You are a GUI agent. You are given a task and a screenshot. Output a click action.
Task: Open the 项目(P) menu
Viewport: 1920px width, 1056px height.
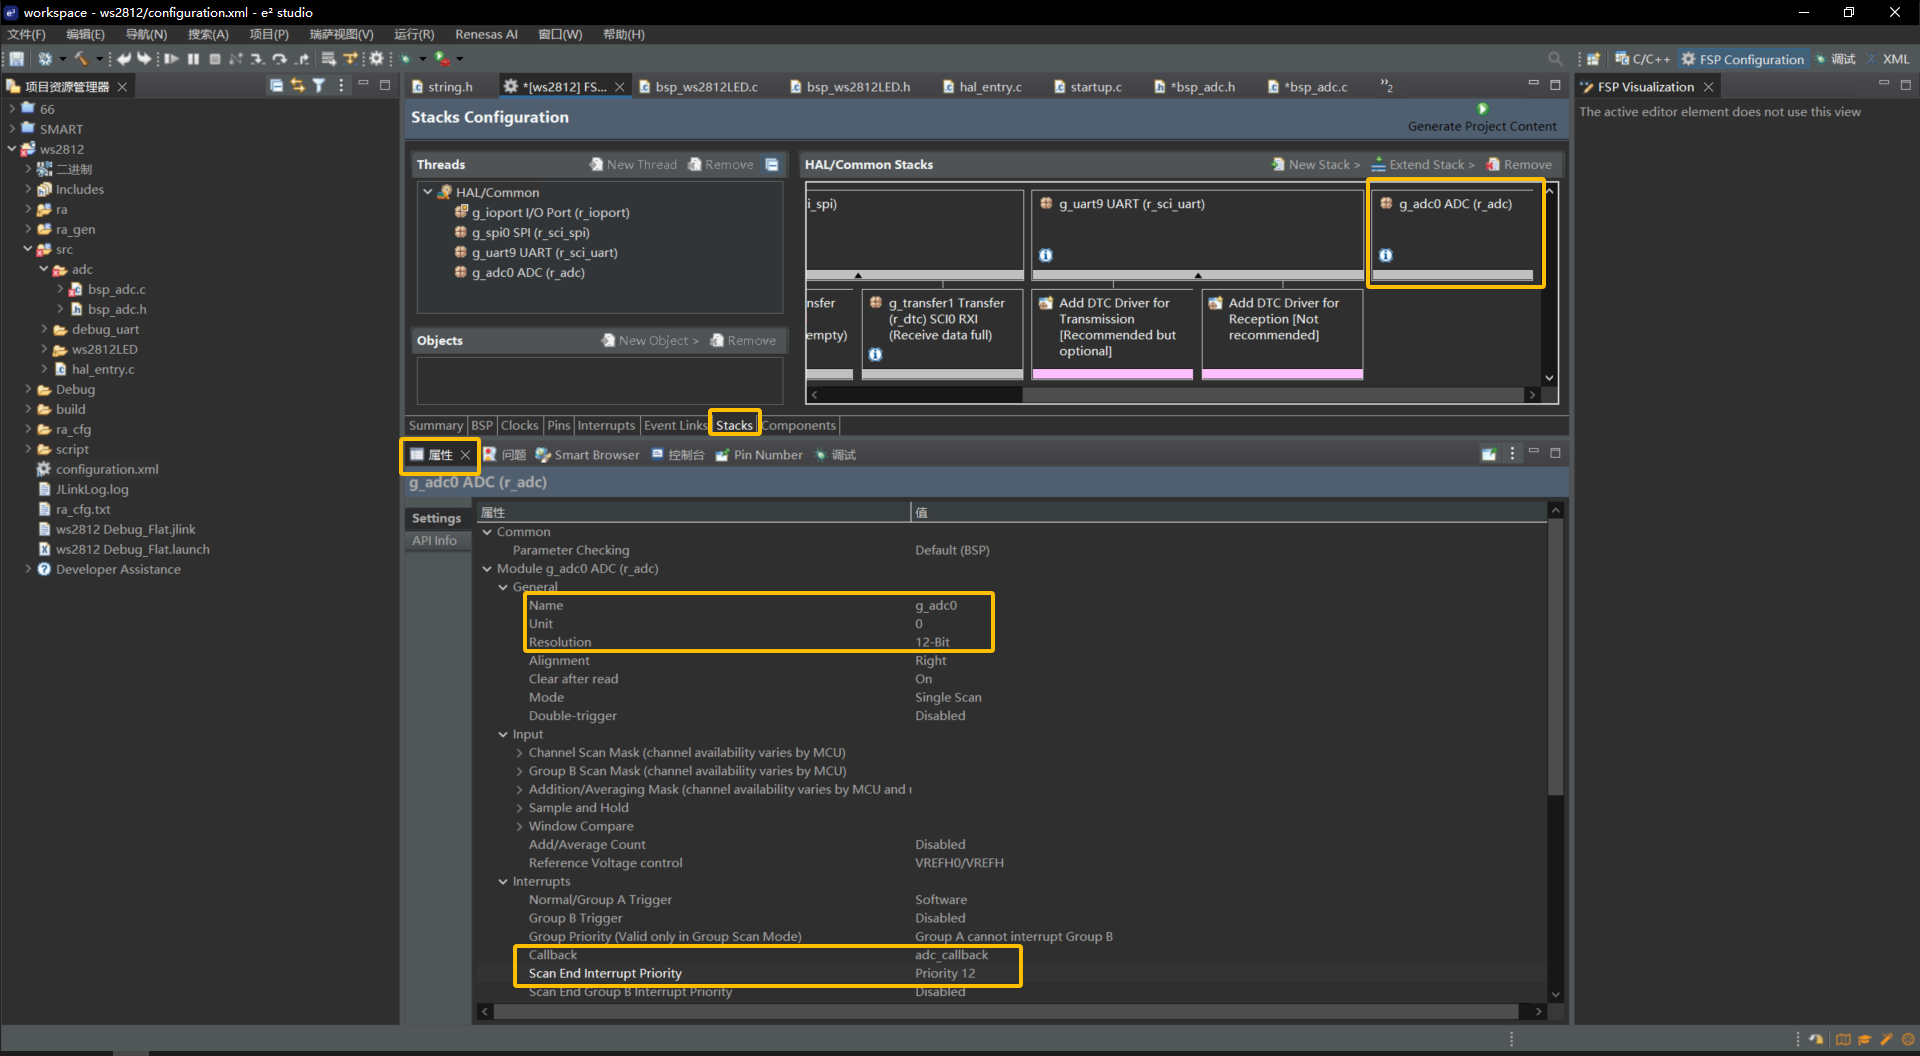(x=269, y=34)
